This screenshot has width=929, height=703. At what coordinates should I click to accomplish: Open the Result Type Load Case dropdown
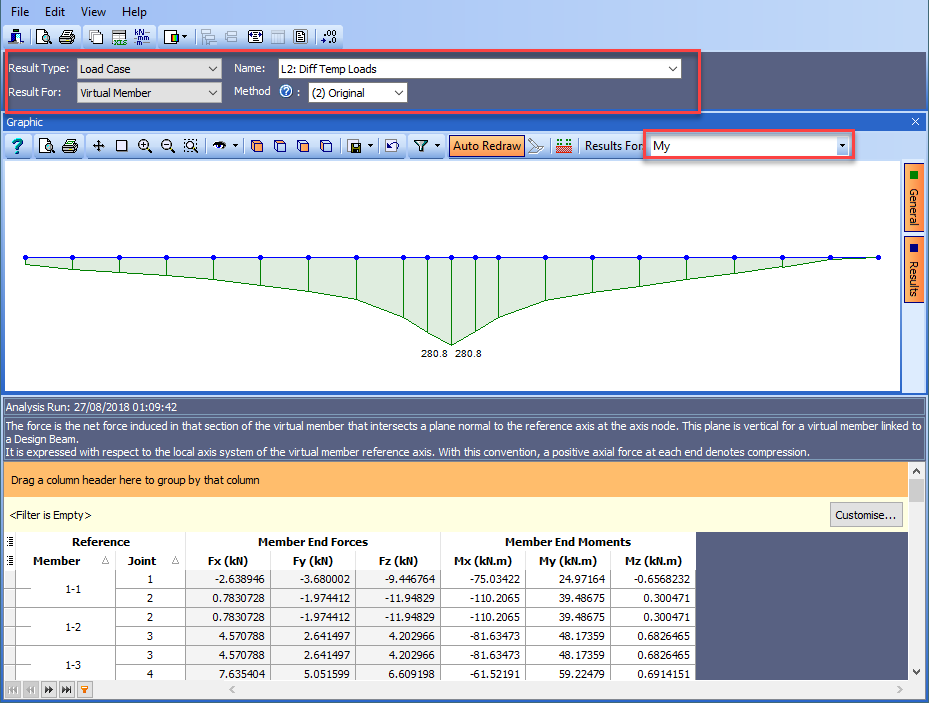[x=149, y=69]
